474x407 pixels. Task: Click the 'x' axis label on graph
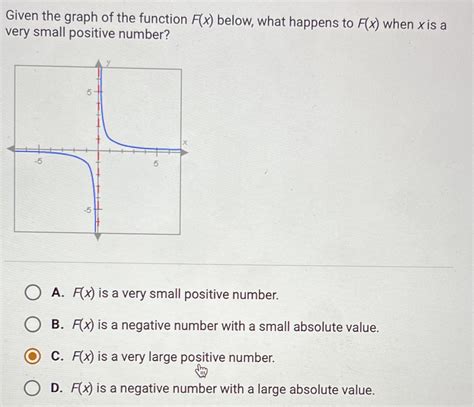[185, 143]
